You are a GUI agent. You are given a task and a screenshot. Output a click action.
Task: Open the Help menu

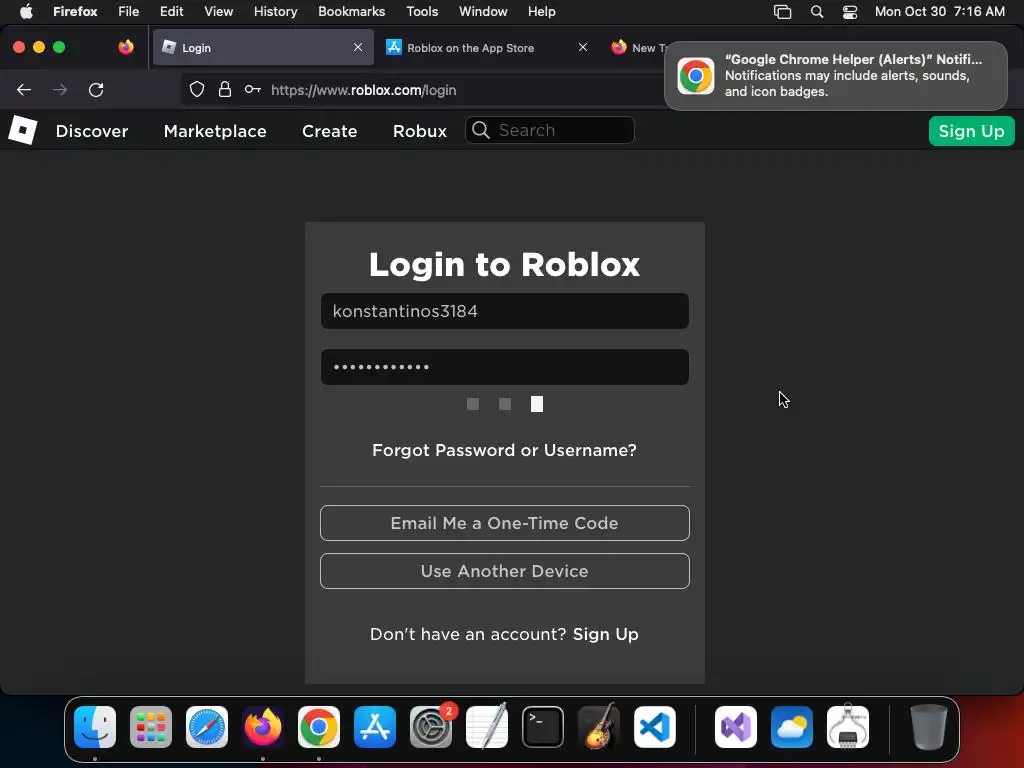click(x=541, y=12)
